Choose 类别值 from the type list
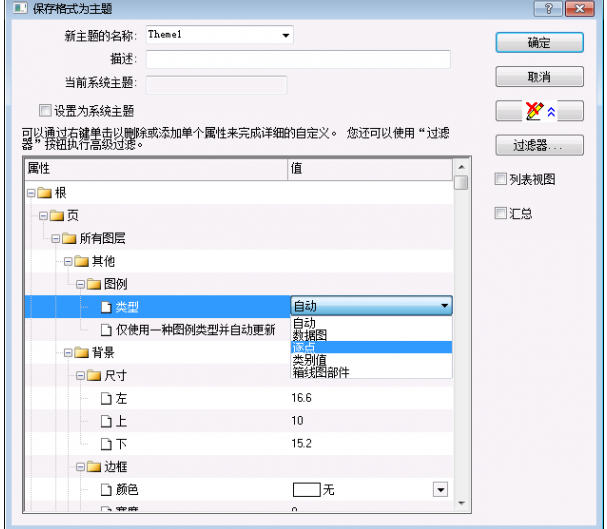 click(371, 360)
